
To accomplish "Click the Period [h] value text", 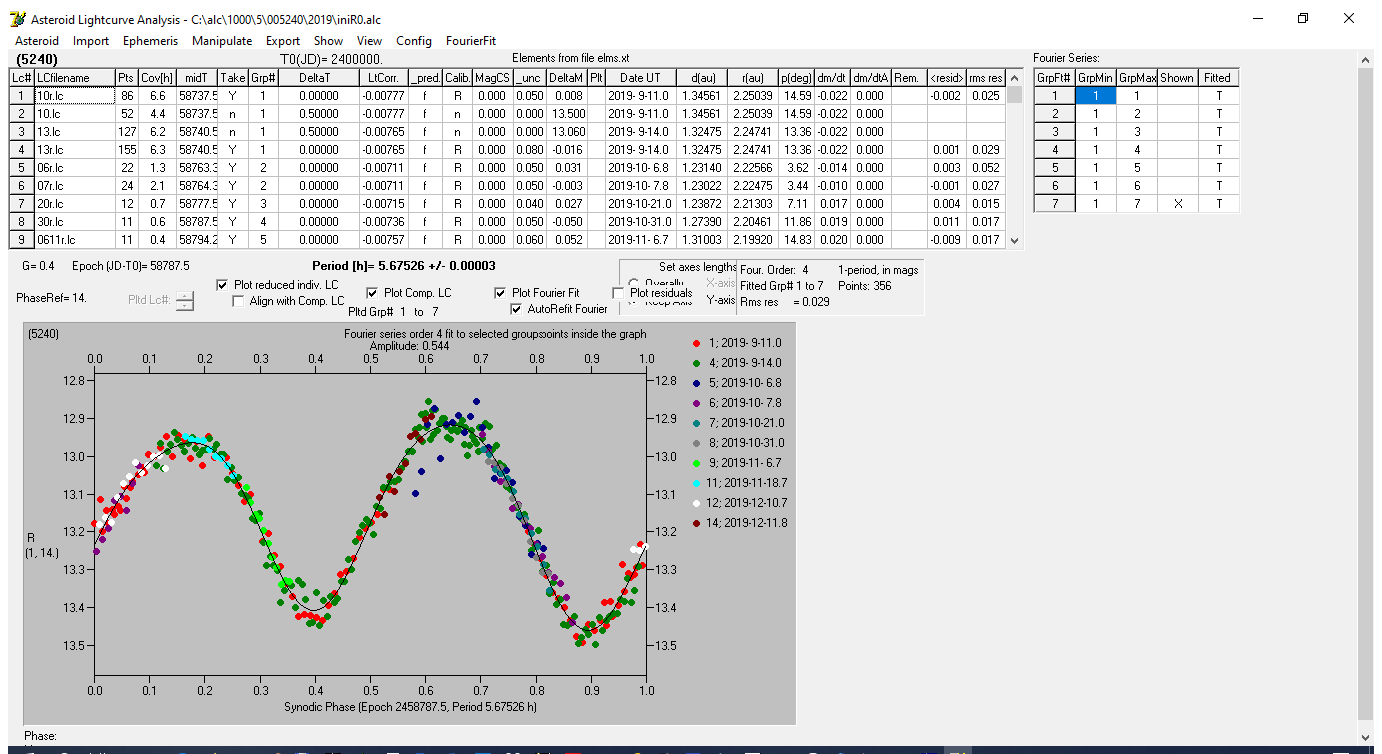I will pyautogui.click(x=403, y=267).
